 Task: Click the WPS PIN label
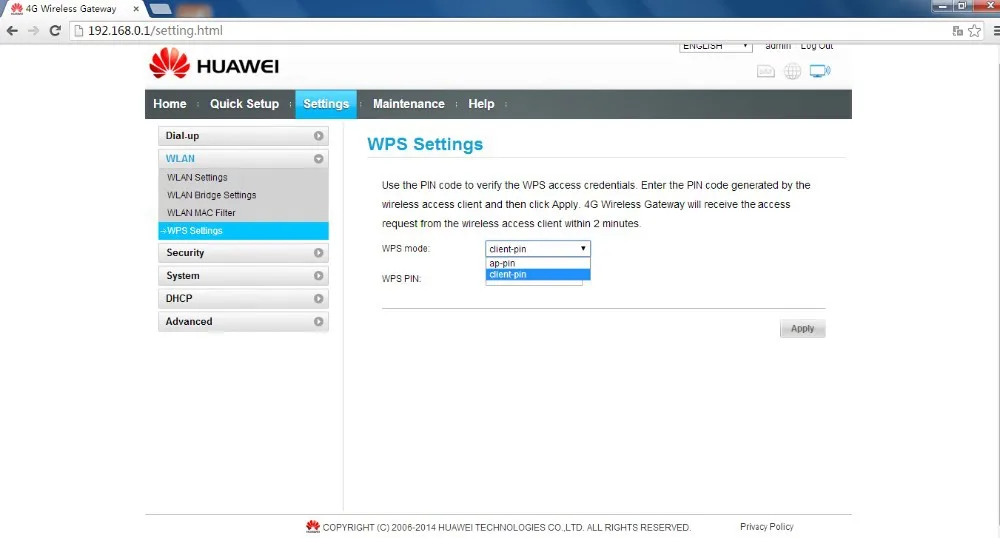pyautogui.click(x=401, y=279)
